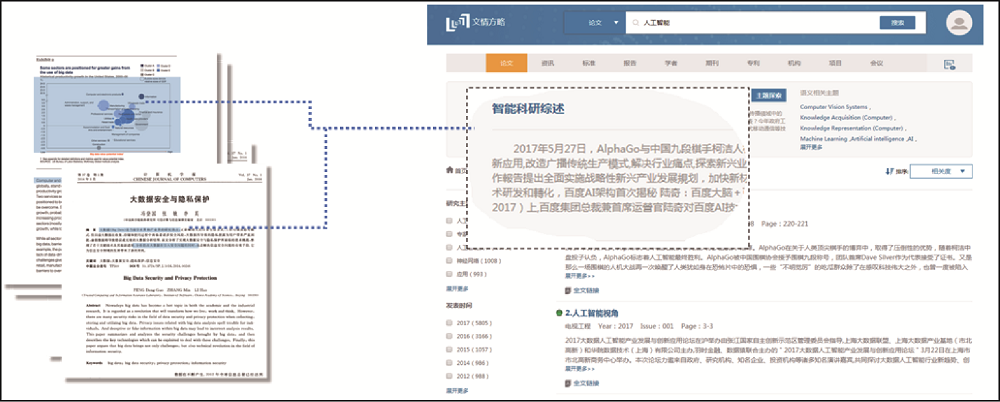Click the document icon beside second 全文链接
1000x402 pixels.
(x=568, y=383)
